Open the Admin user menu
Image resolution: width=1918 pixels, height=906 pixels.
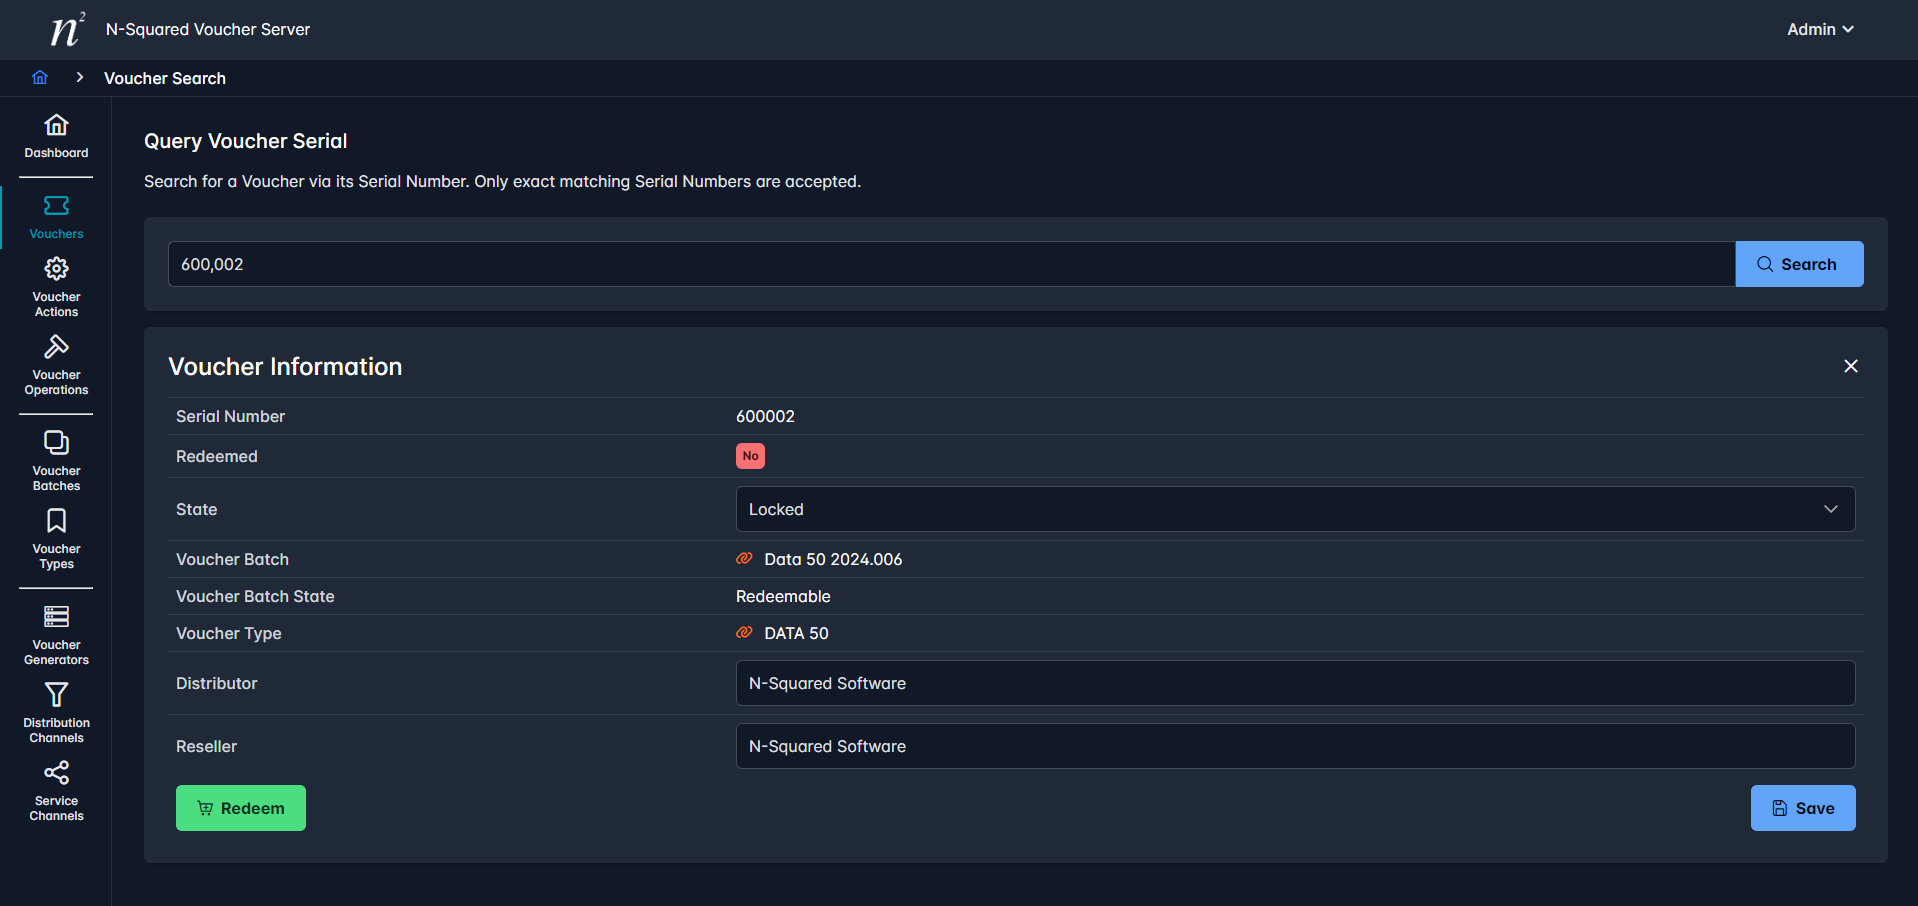[x=1819, y=30]
